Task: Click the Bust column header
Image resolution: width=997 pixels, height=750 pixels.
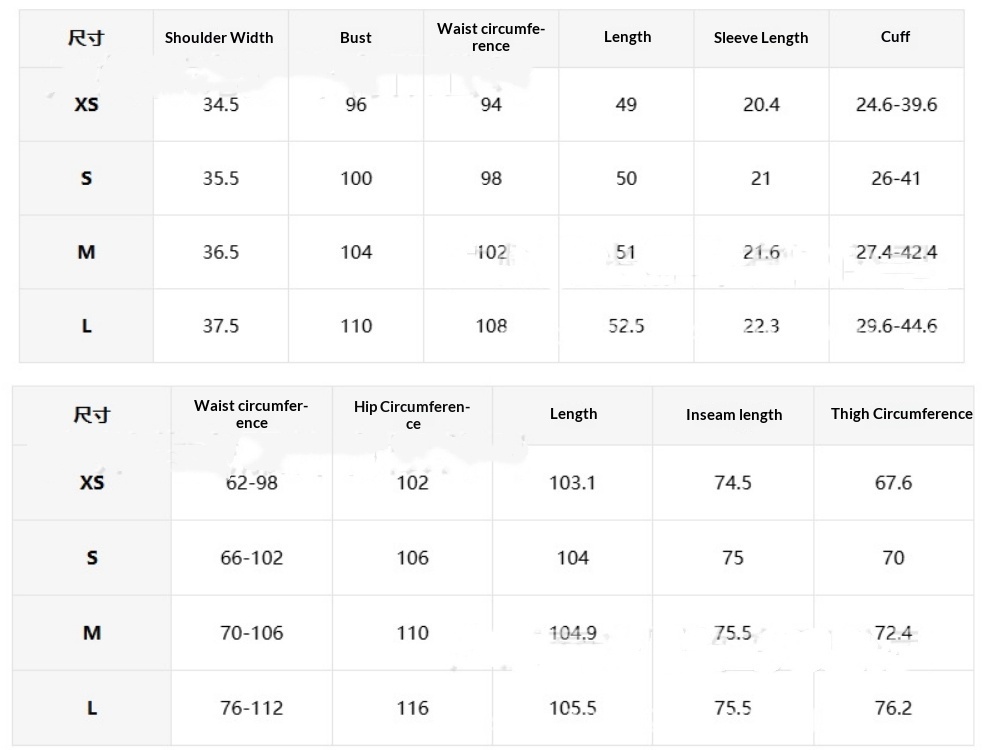Action: [355, 38]
